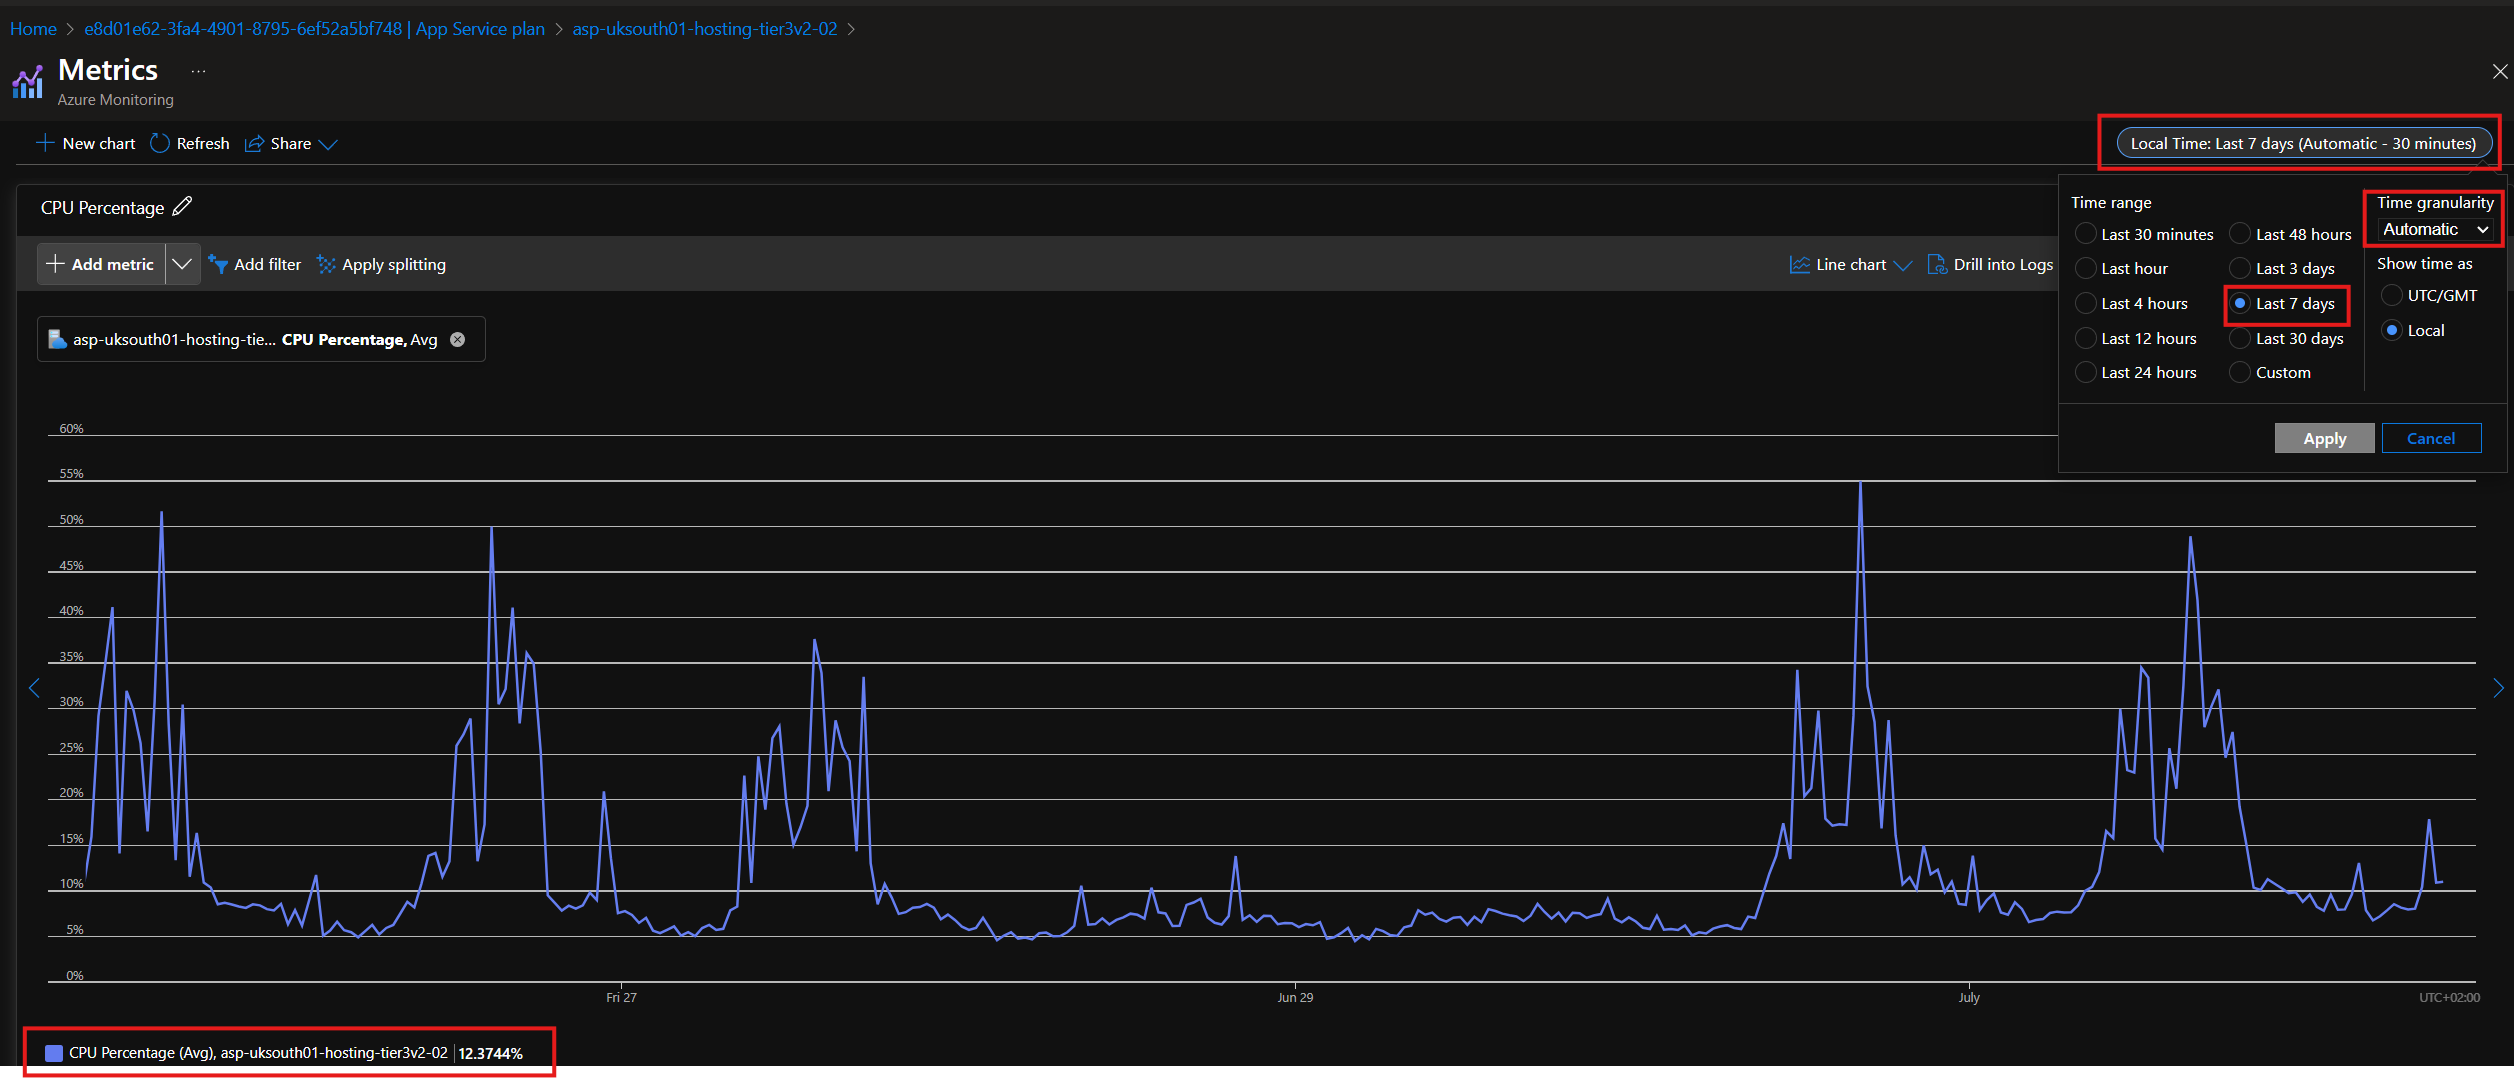
Task: Click the New chart plus icon
Action: point(45,143)
